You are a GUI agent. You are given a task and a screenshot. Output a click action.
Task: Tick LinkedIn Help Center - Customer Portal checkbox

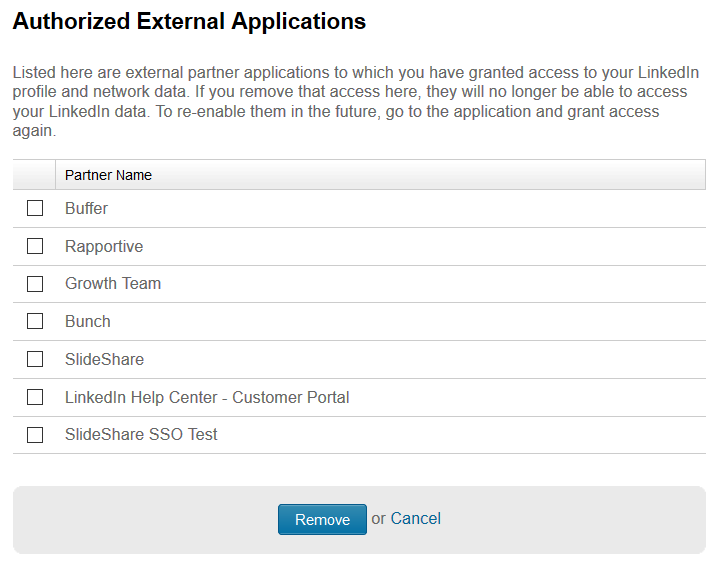pyautogui.click(x=35, y=397)
